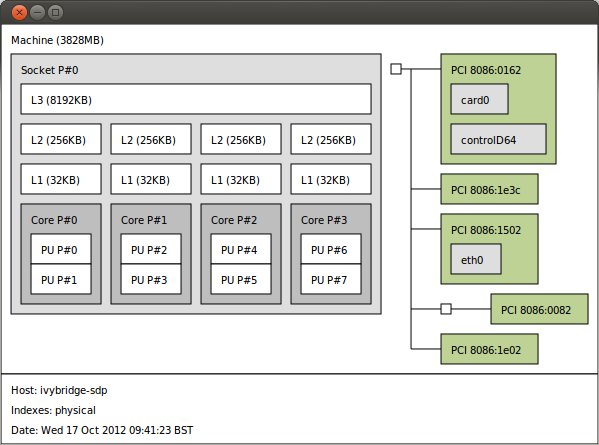
Task: Click the Core P#3 label
Action: click(324, 220)
